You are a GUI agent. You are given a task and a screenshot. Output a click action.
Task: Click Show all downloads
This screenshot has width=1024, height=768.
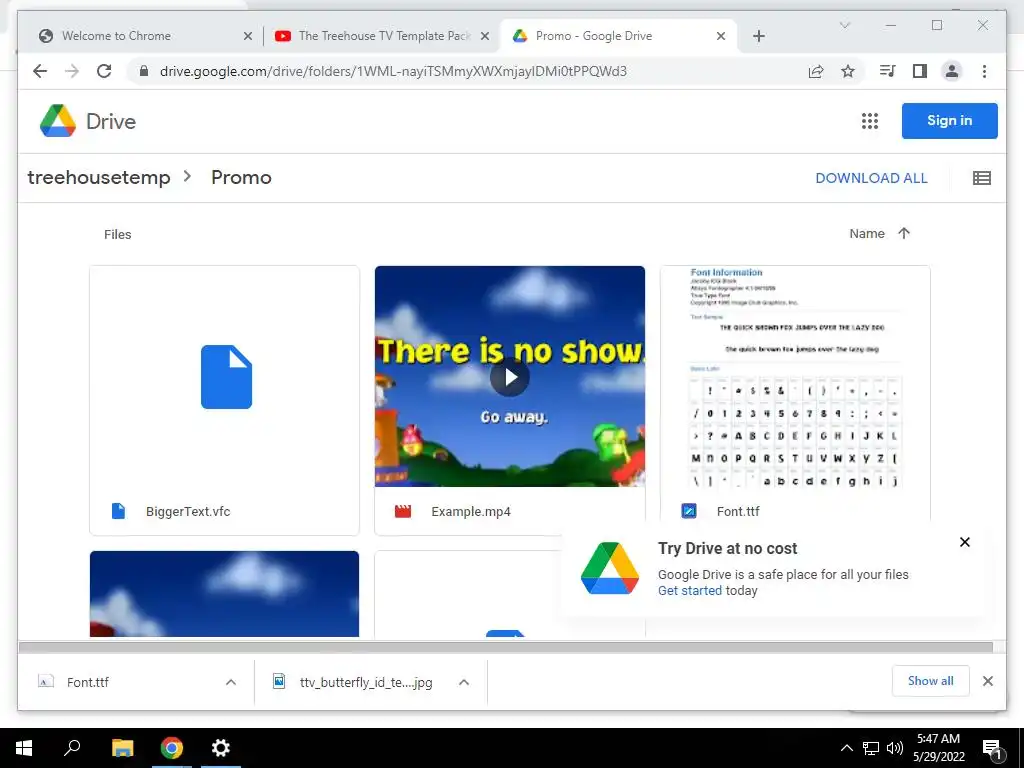(x=931, y=681)
